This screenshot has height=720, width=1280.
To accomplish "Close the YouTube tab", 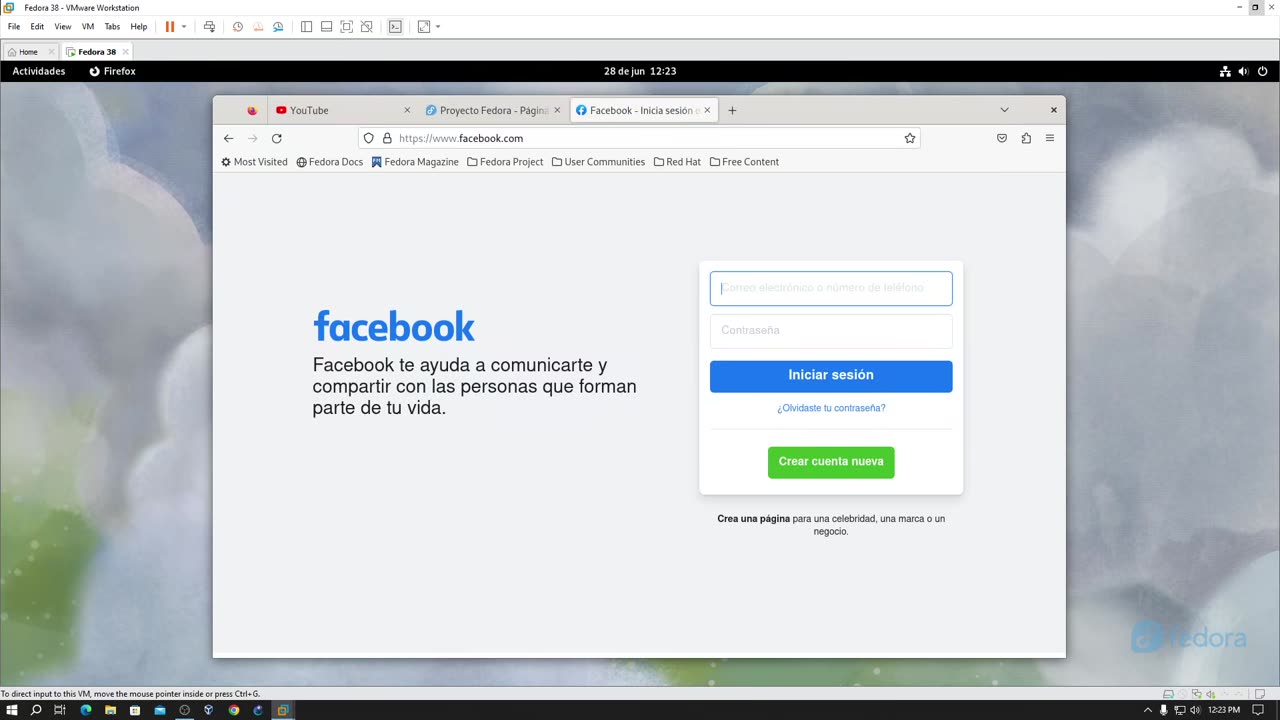I will coord(407,111).
